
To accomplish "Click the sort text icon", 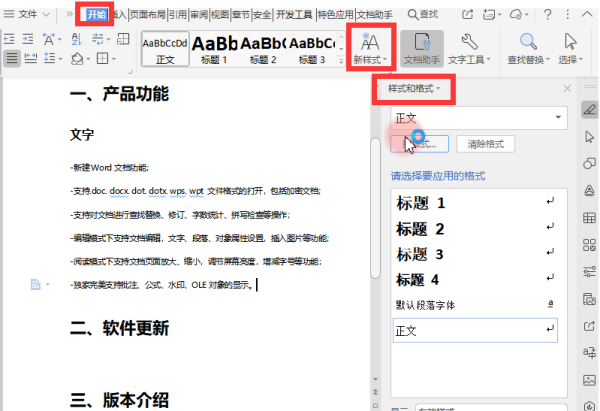I will [77, 39].
